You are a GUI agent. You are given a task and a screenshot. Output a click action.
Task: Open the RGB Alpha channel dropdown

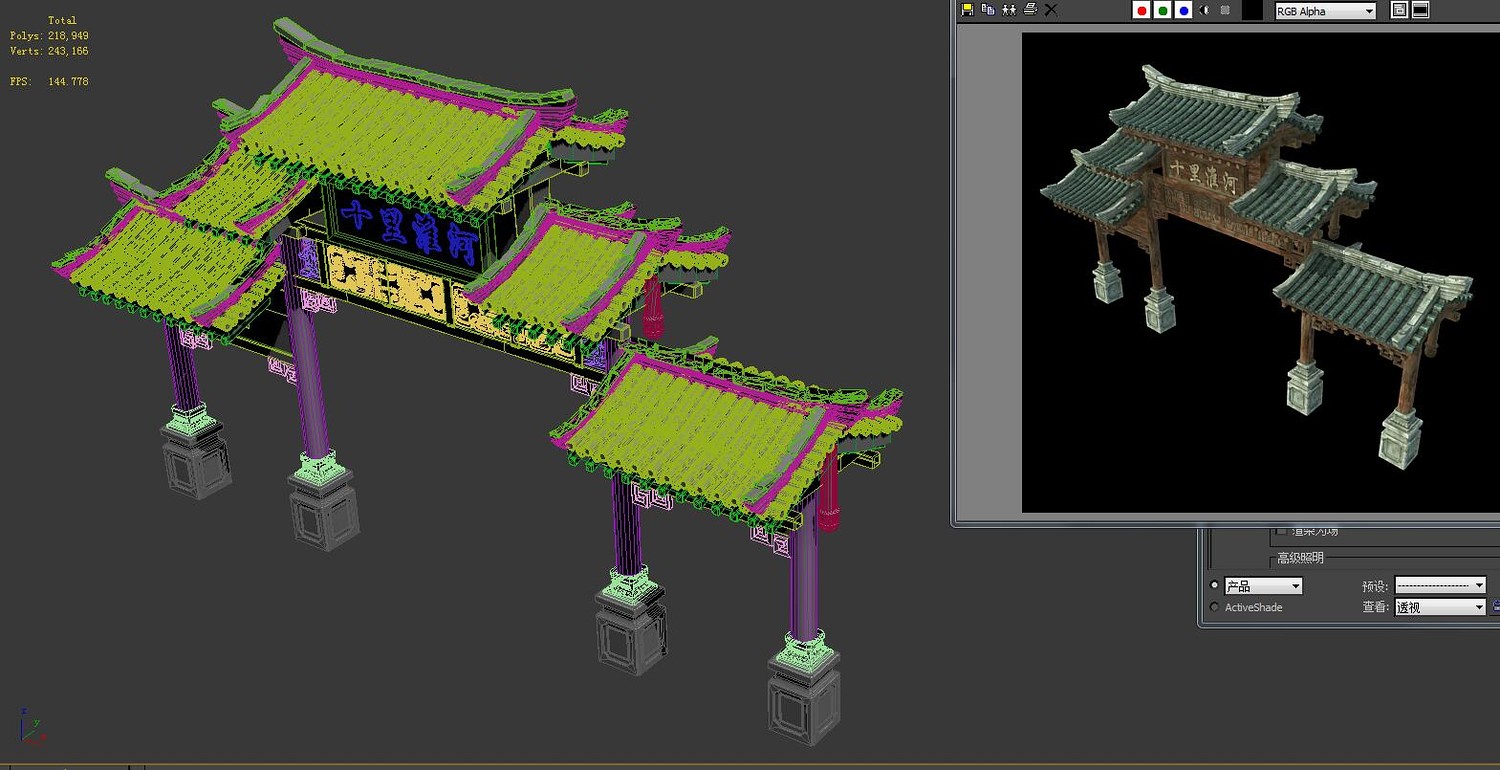point(1326,11)
